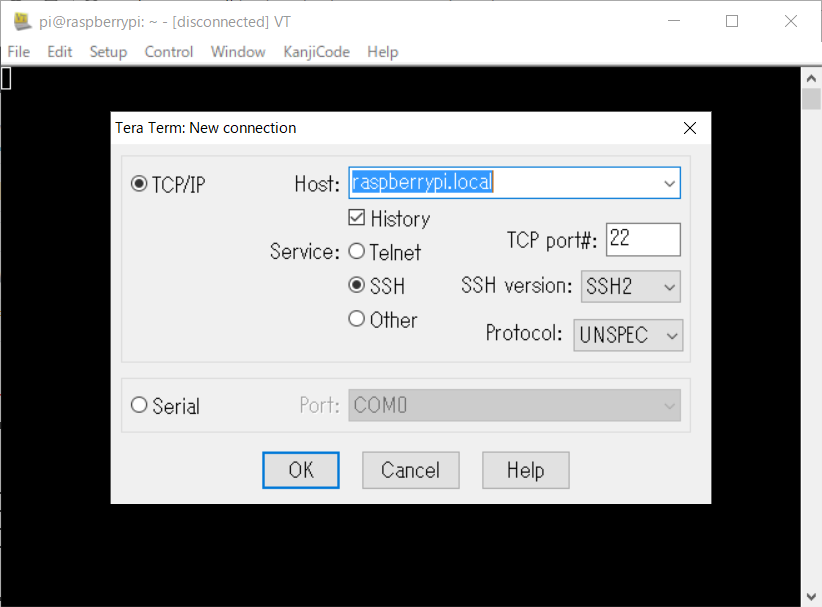Viewport: 822px width, 607px height.
Task: Open the Window menu
Action: coord(238,52)
